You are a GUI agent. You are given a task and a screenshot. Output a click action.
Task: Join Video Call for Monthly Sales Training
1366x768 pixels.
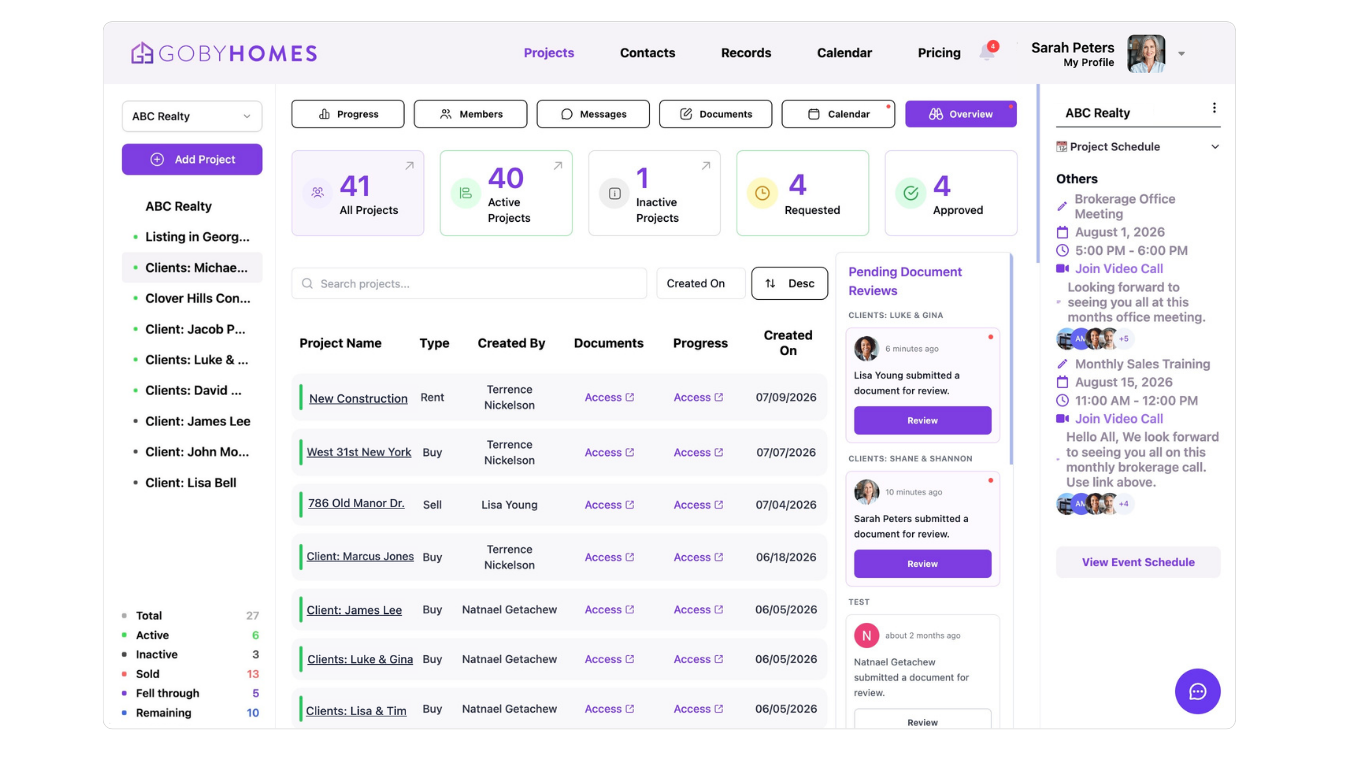pos(1119,419)
